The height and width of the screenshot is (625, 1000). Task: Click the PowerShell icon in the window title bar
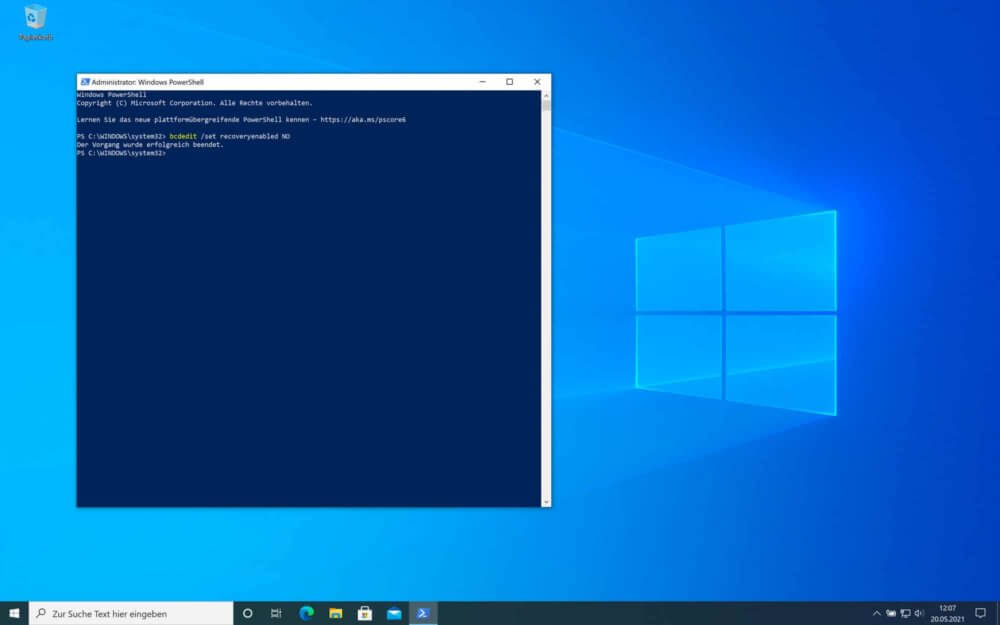pyautogui.click(x=85, y=82)
